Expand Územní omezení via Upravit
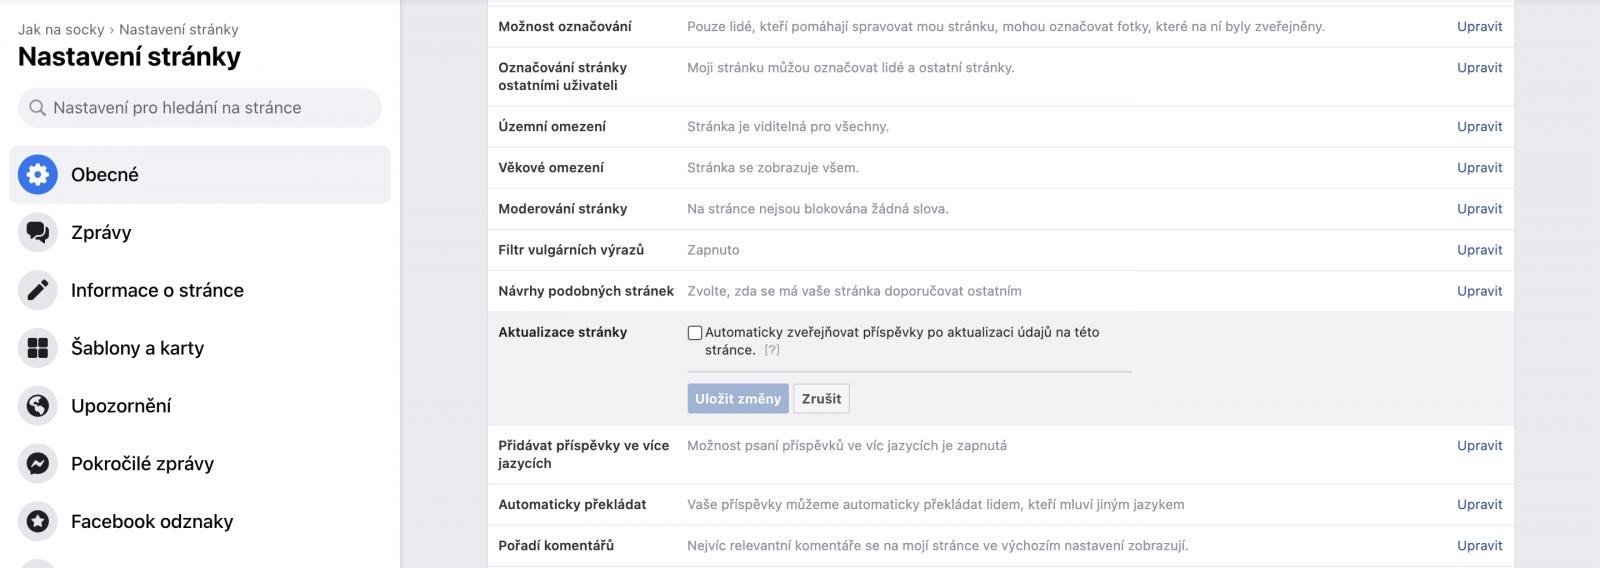 (1479, 127)
